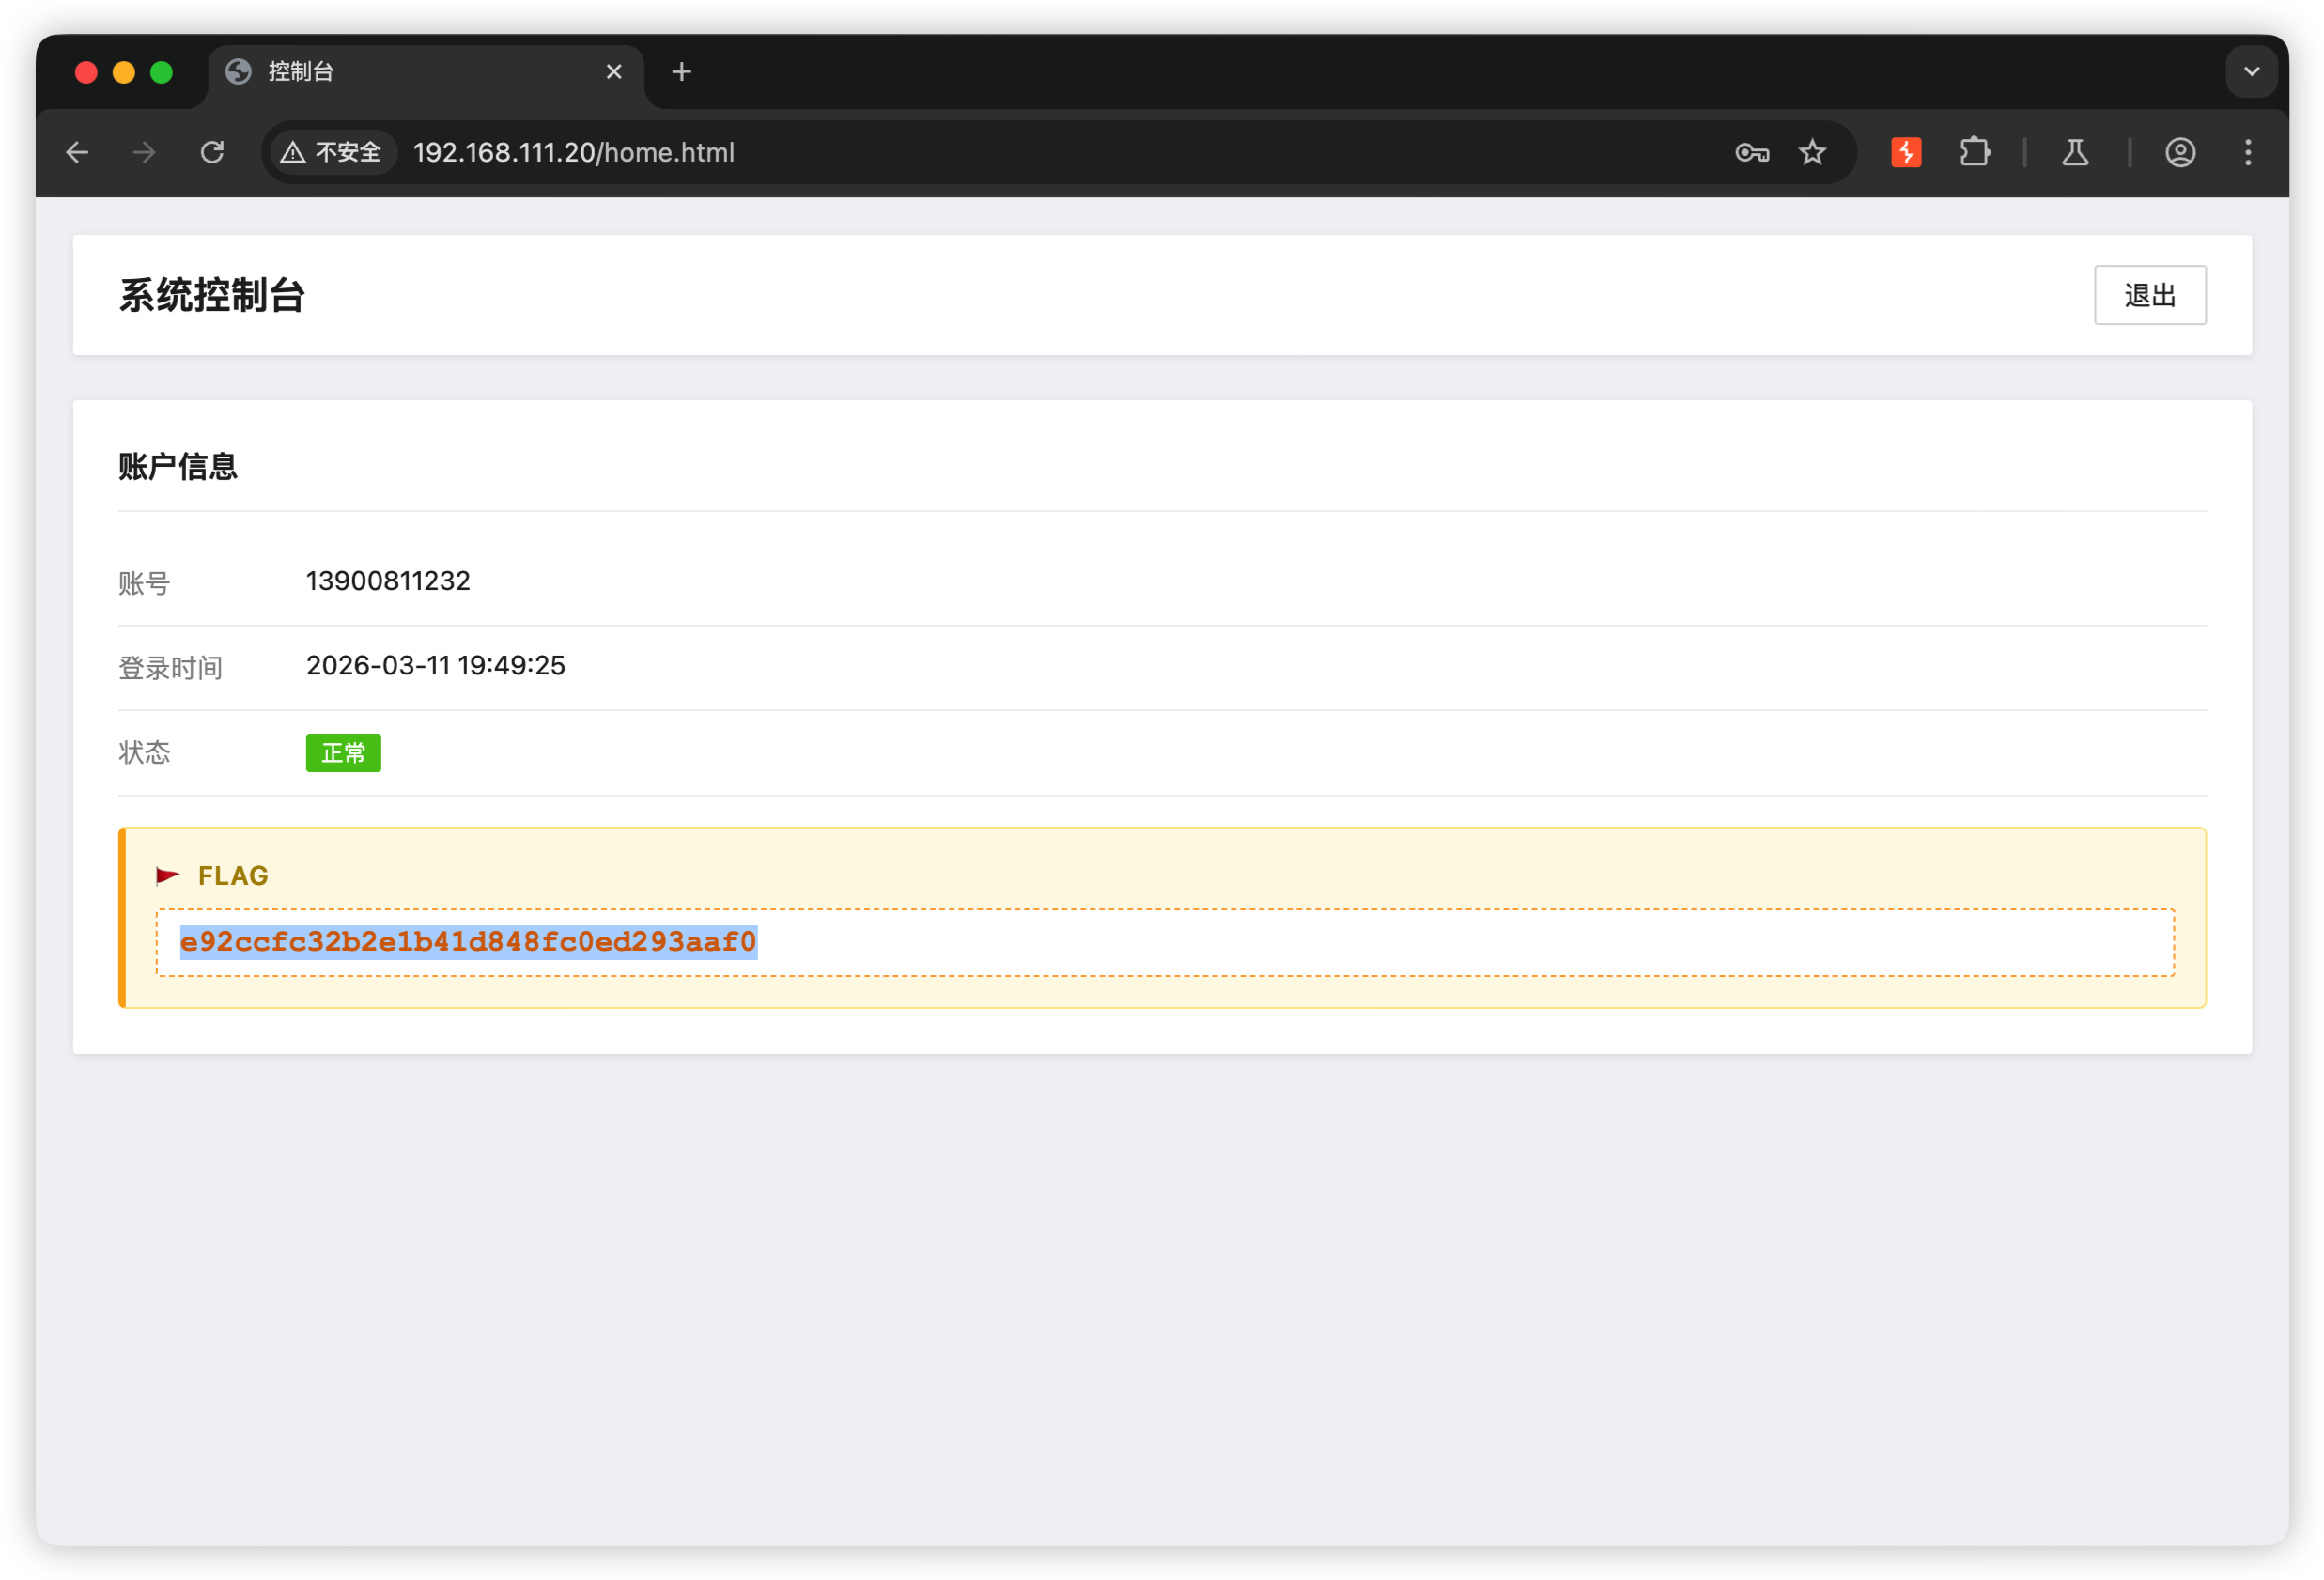Click the 退出 logout button
This screenshot has width=2324, height=1580.
pos(2149,295)
